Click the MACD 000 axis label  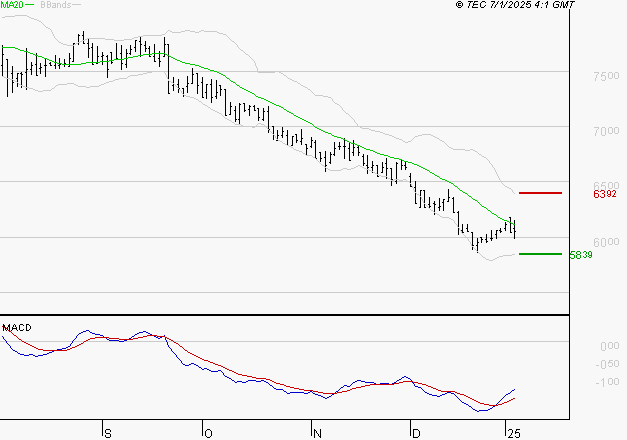610,346
